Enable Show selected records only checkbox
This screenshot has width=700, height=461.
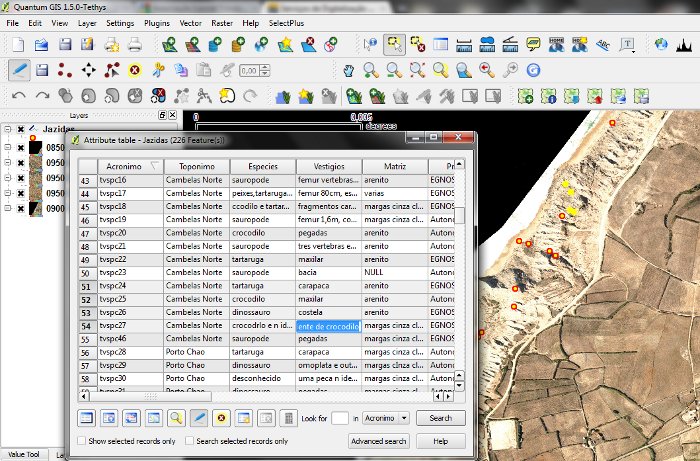(82, 441)
